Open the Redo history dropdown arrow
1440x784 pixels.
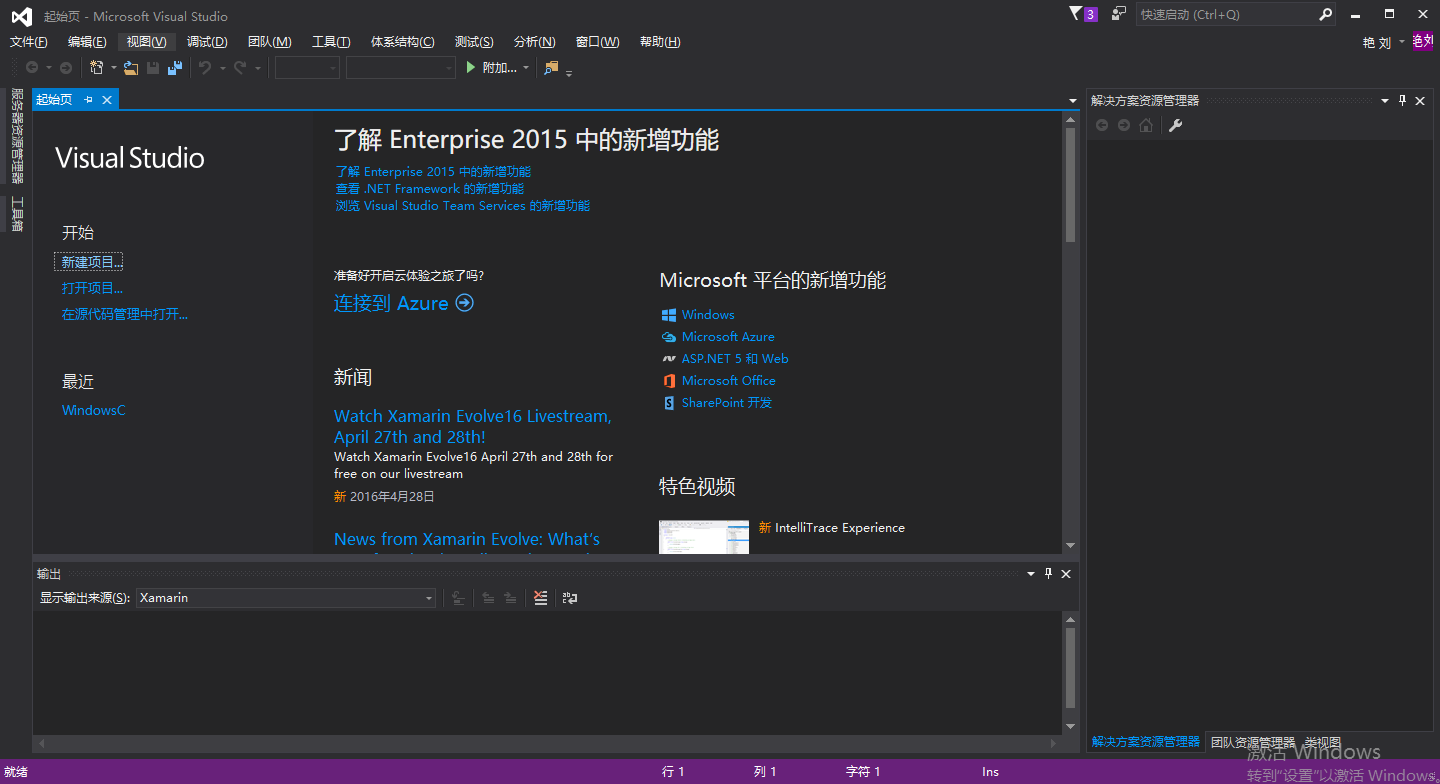[x=257, y=68]
